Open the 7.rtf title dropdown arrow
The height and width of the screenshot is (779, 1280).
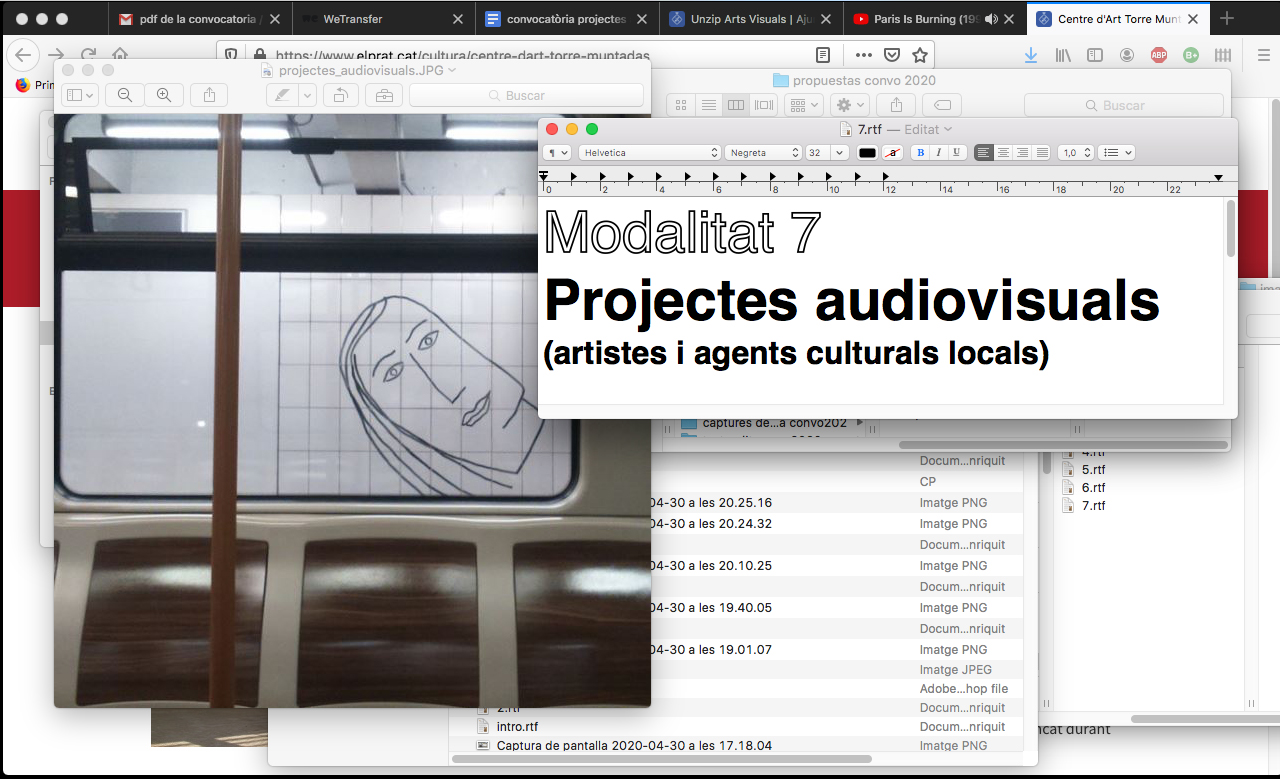pos(948,129)
